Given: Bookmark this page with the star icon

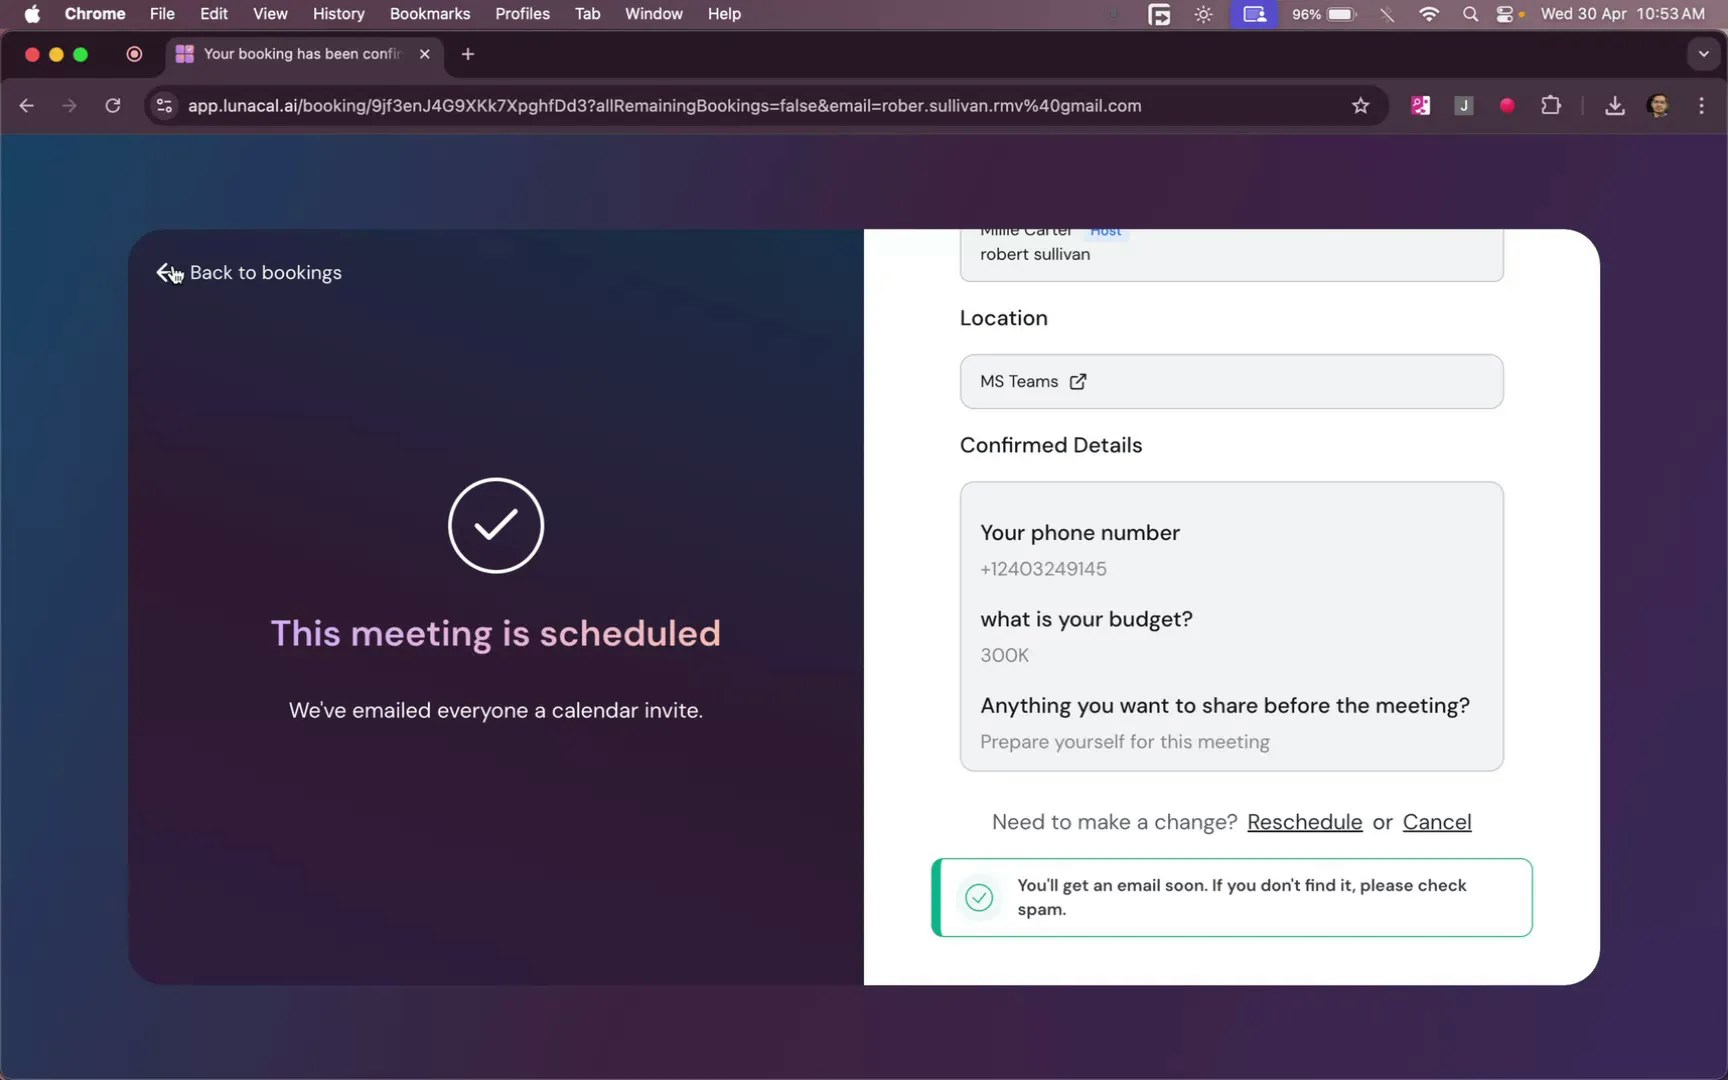Looking at the screenshot, I should [1360, 106].
